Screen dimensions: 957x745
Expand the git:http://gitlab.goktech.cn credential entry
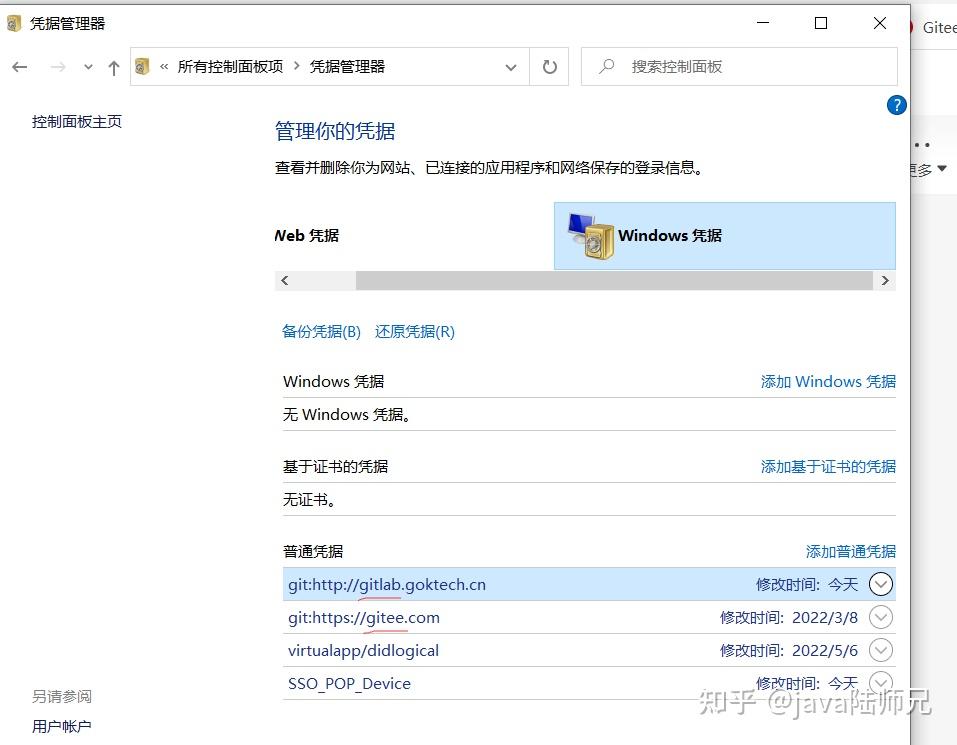pos(880,583)
